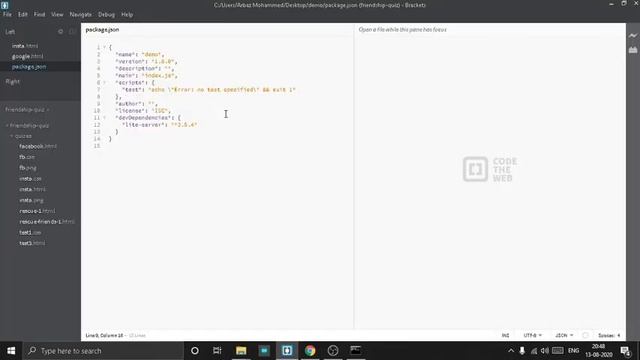Open the volume speaker tray icon
Viewport: 640px width, 360px height.
click(545, 351)
